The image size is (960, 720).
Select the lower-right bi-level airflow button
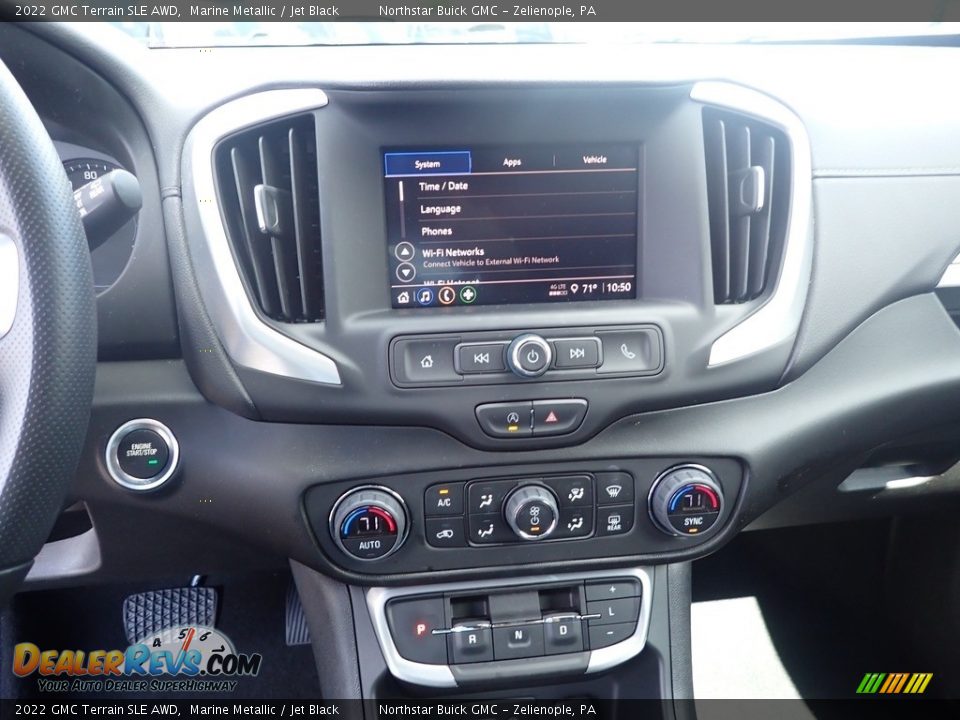tap(576, 523)
